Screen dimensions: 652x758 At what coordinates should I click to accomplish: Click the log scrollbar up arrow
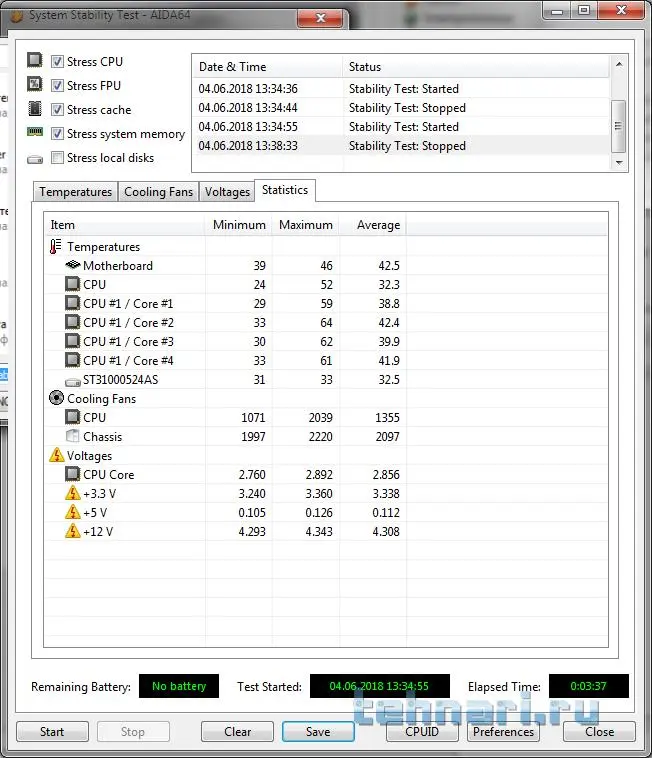pos(619,64)
